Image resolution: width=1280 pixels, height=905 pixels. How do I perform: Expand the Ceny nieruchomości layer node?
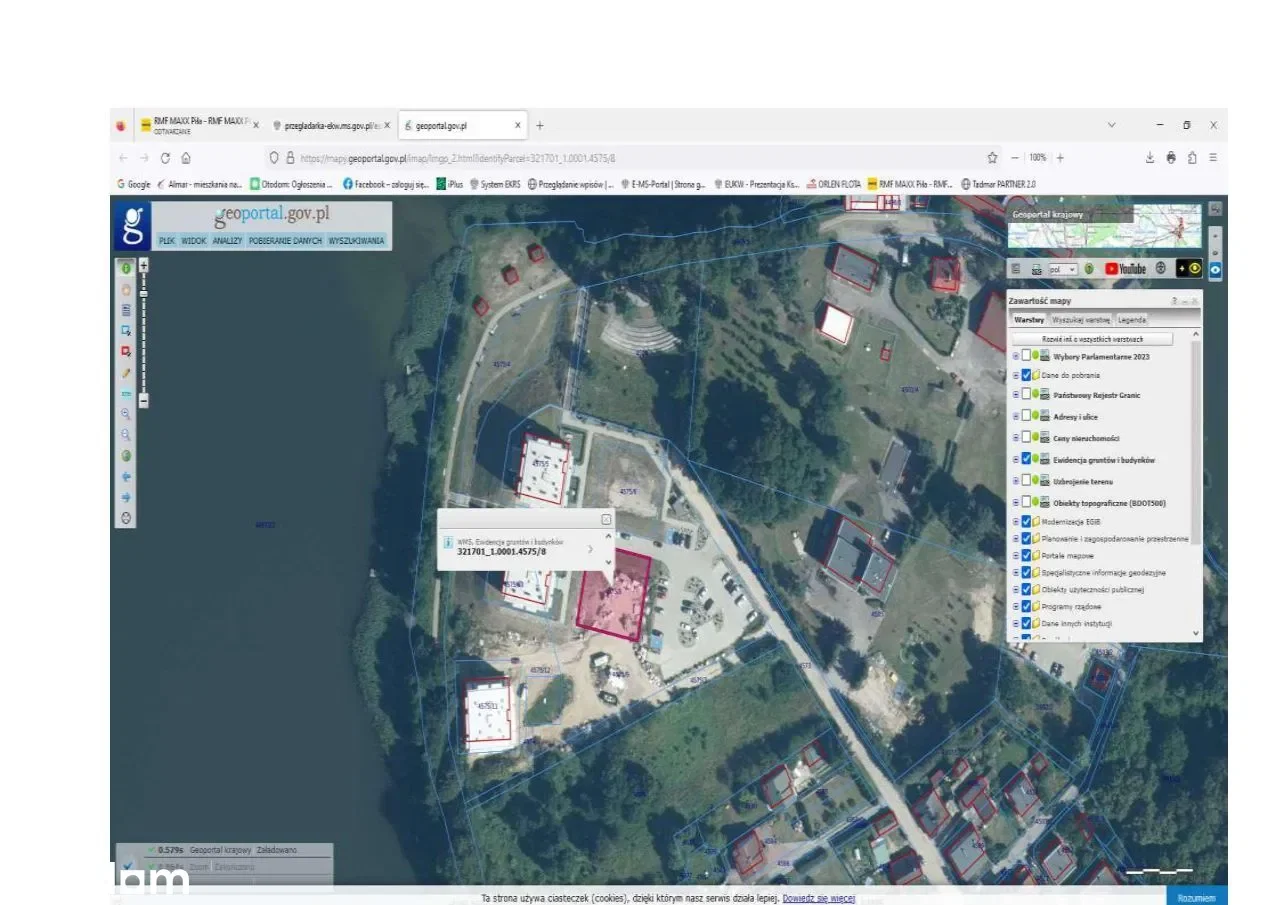[1016, 438]
